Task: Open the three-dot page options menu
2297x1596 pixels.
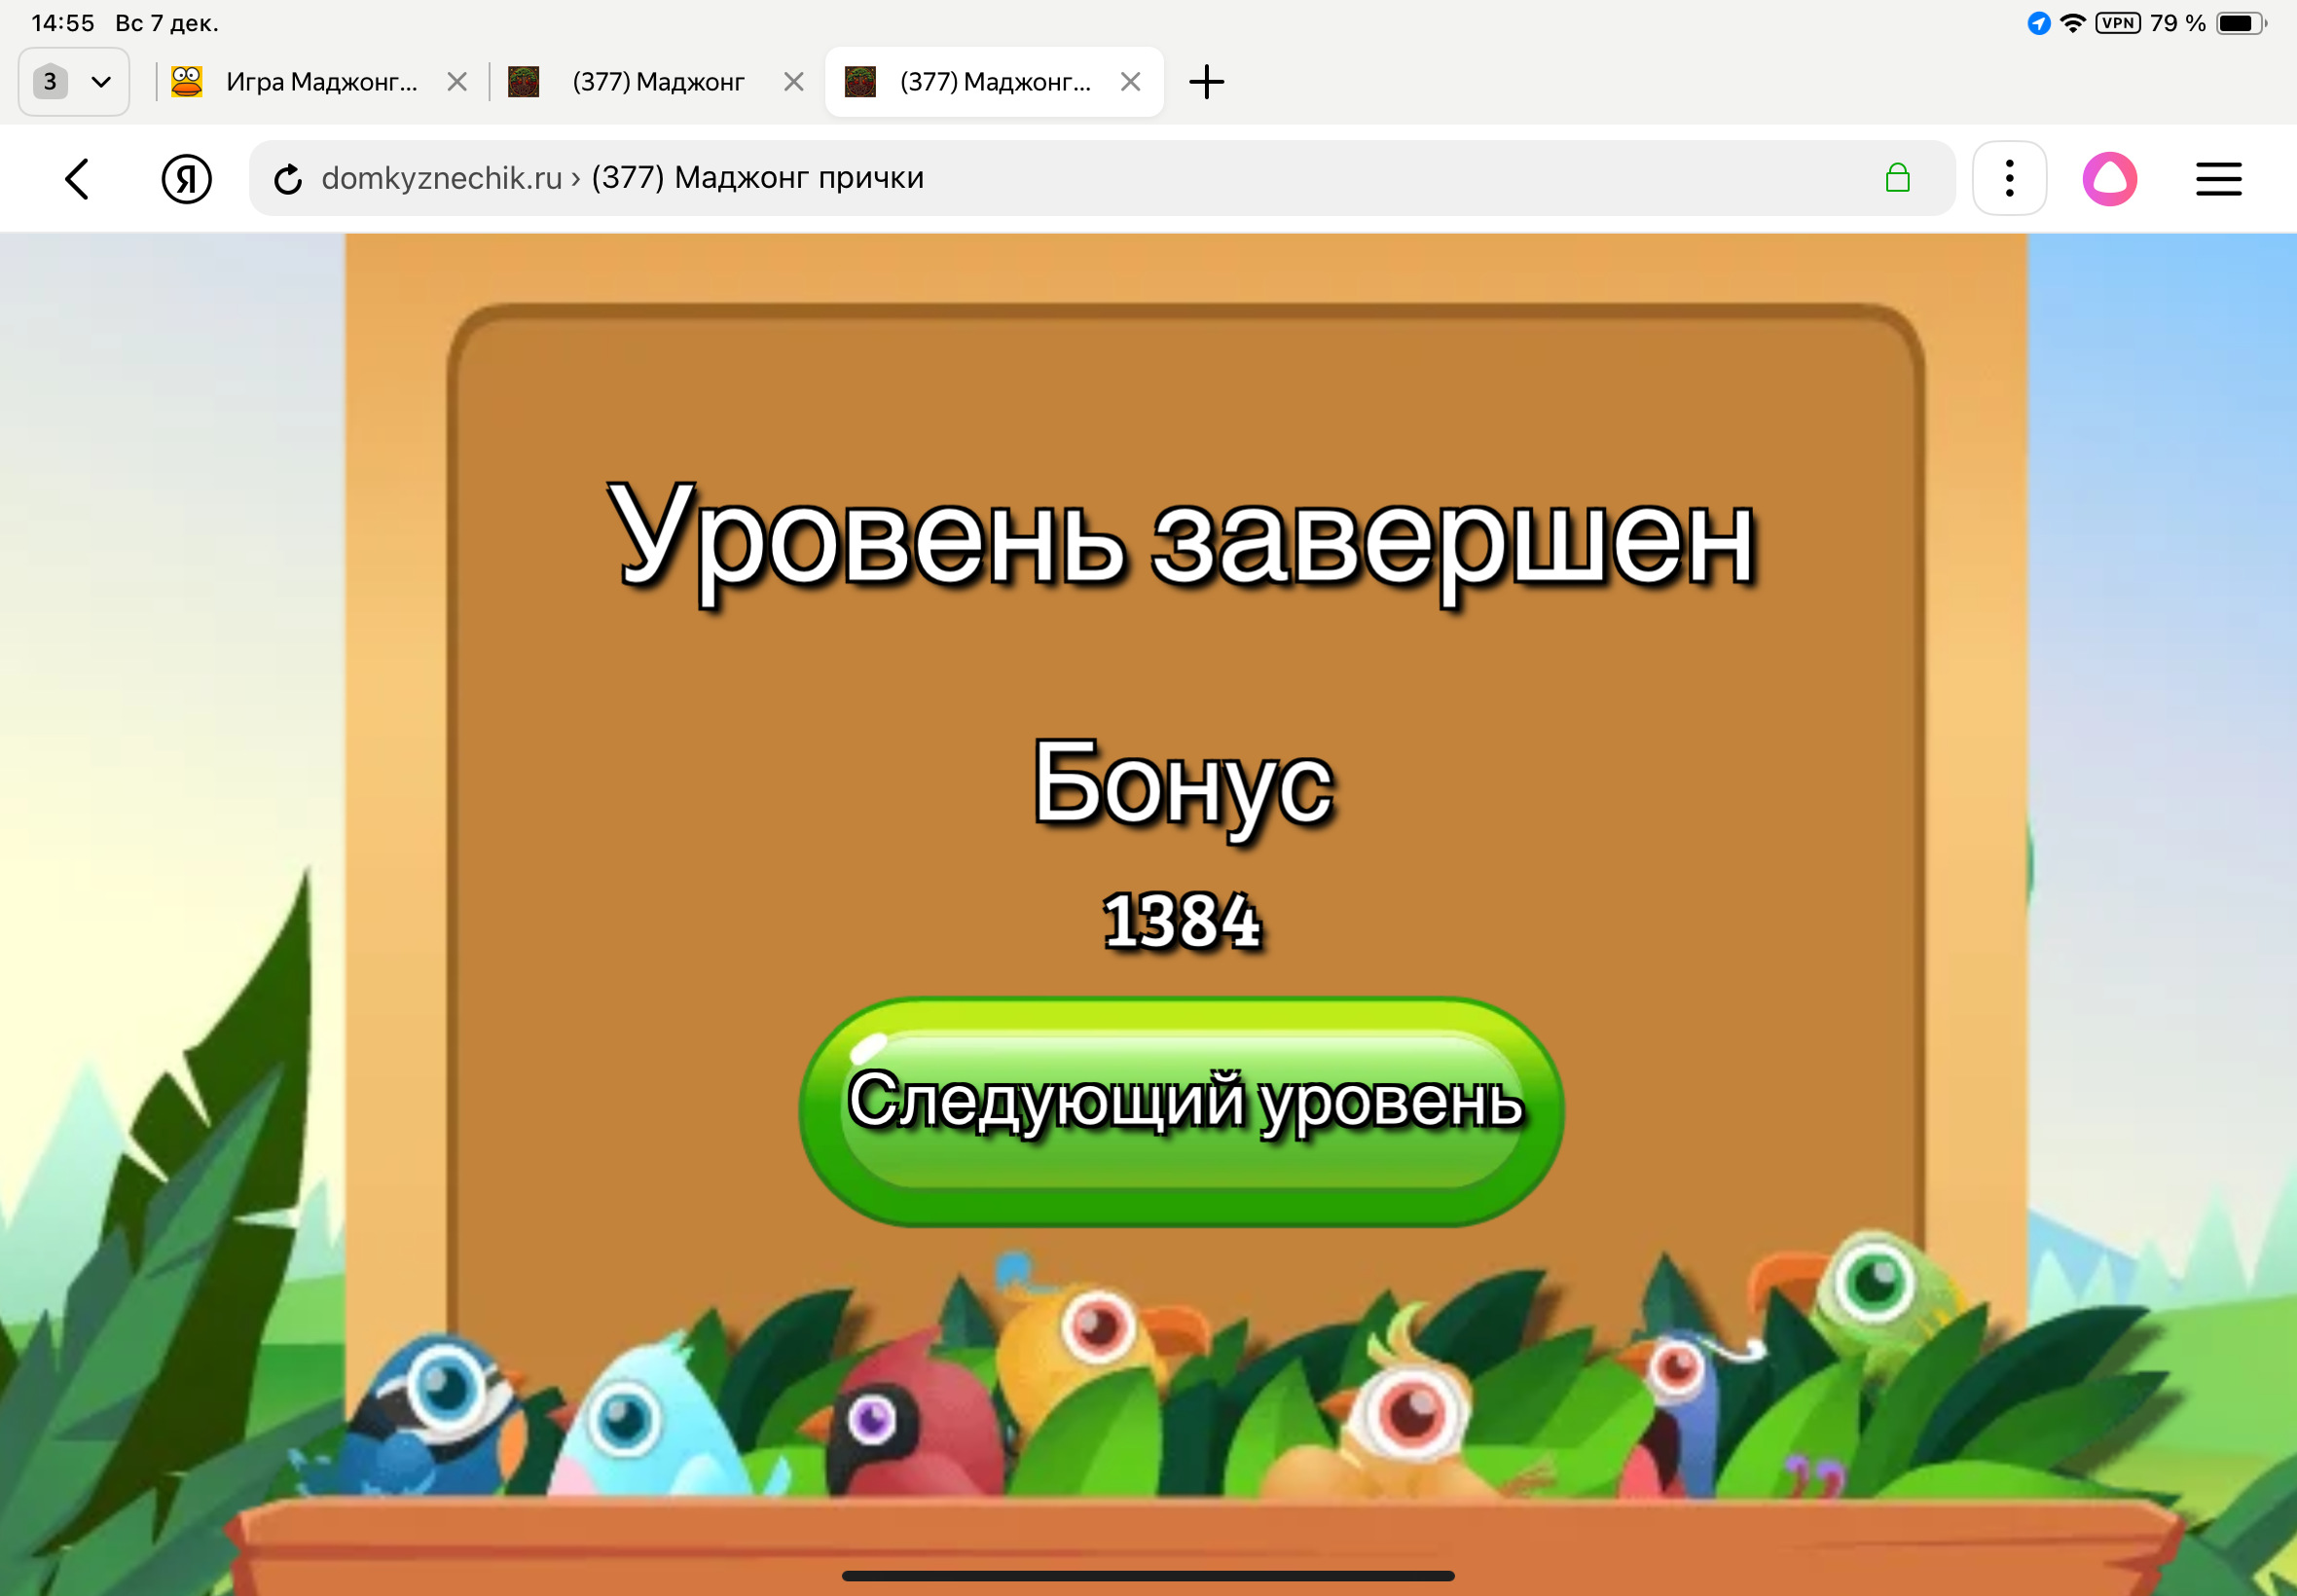Action: coord(2008,179)
